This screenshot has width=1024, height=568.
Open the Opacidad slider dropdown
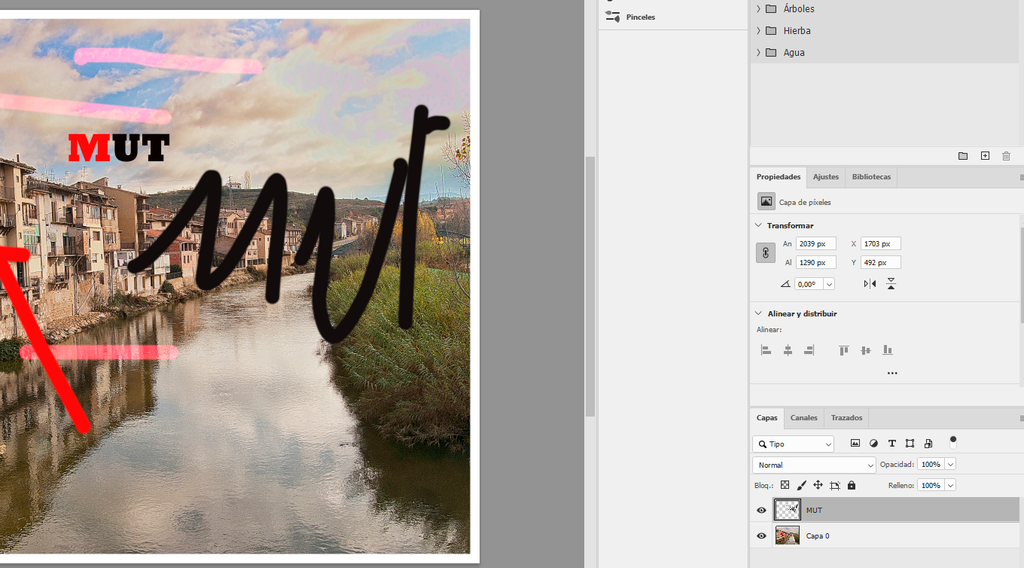pos(950,465)
